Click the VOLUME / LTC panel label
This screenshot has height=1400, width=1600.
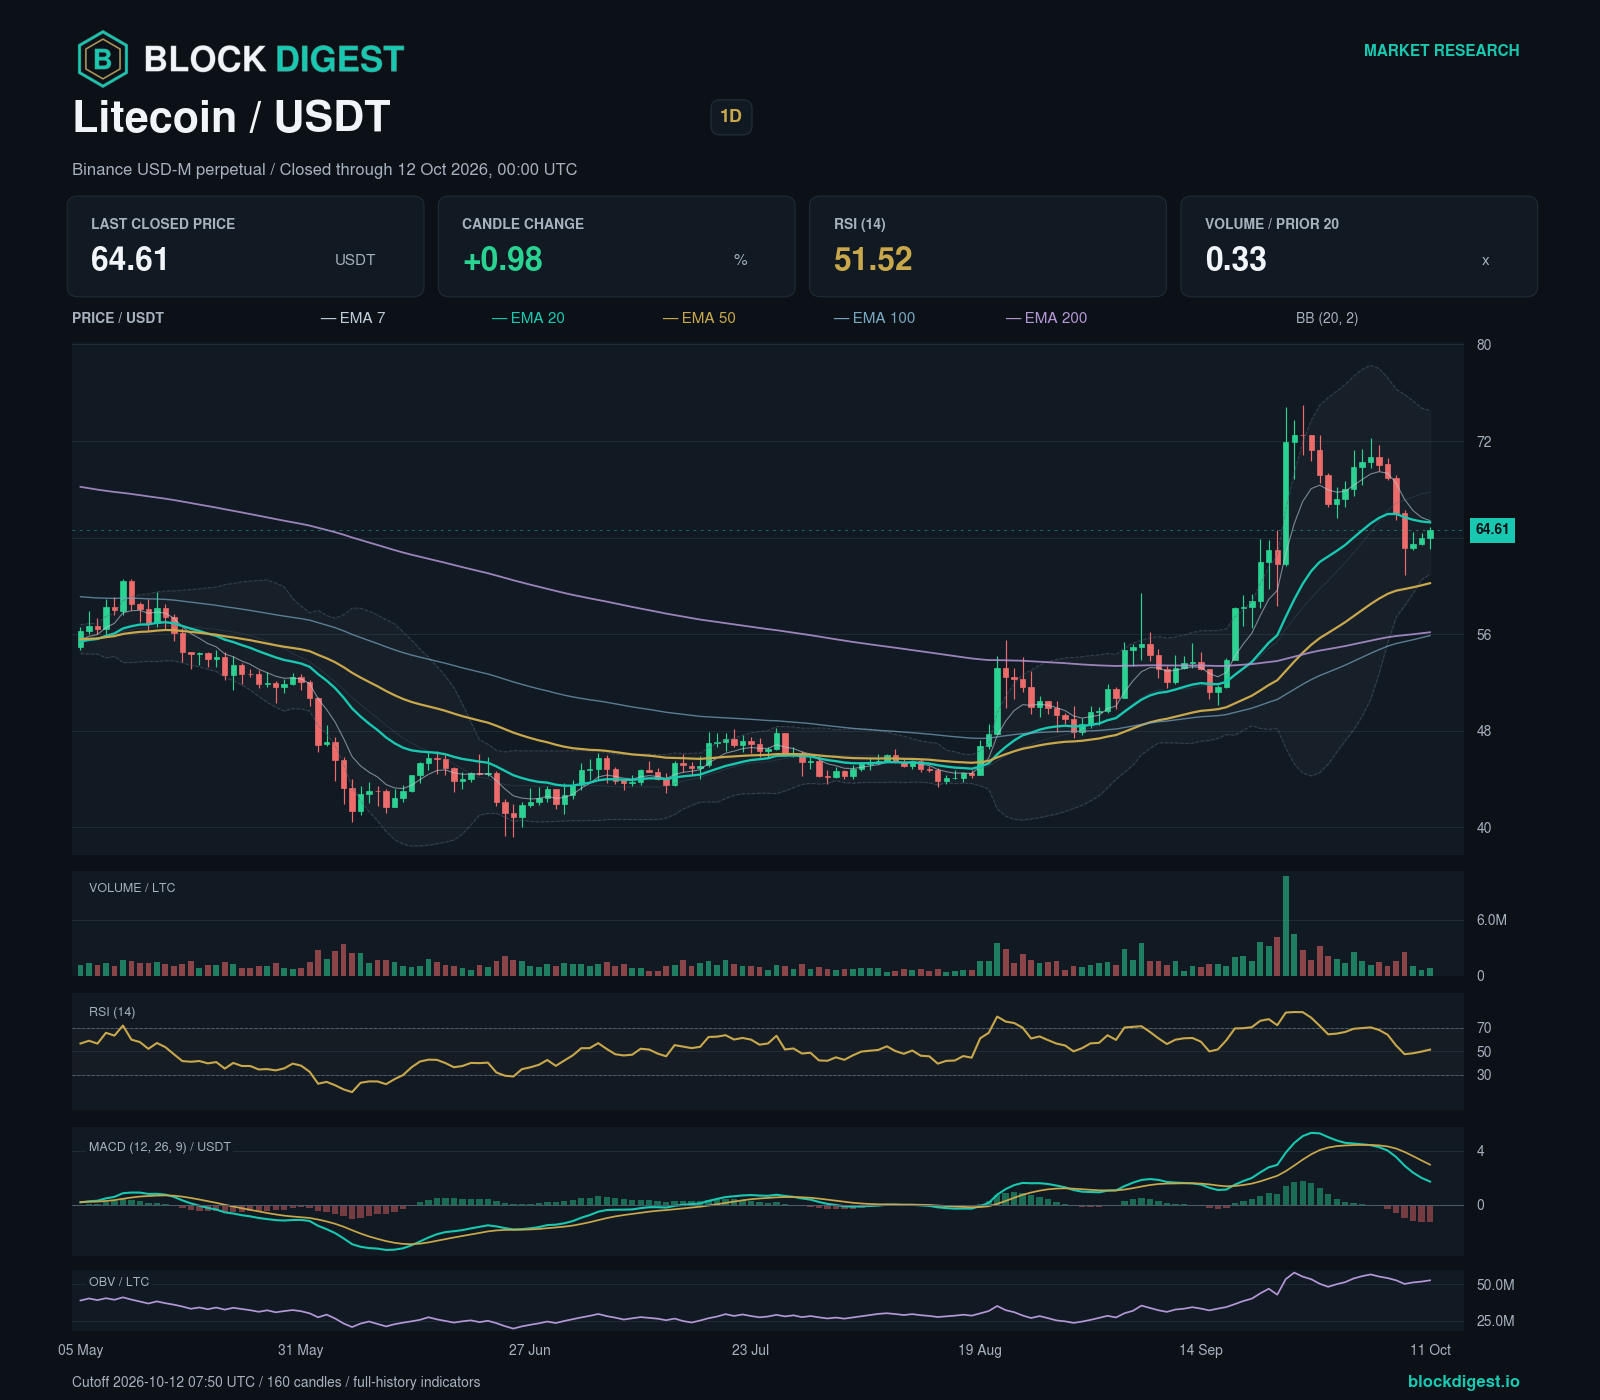pyautogui.click(x=132, y=888)
